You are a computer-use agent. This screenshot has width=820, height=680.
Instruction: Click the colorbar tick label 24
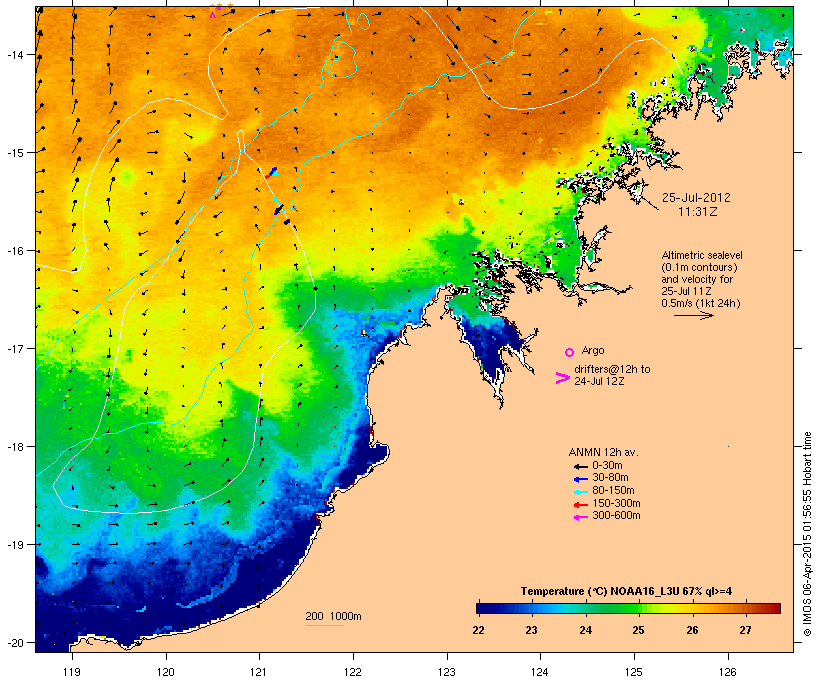point(586,630)
